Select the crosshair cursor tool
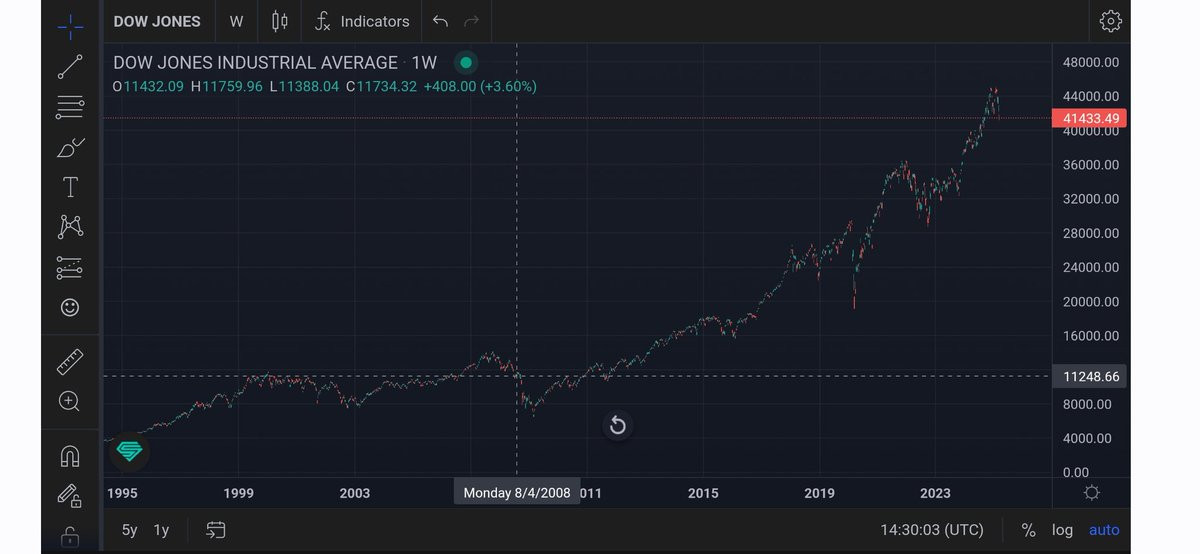This screenshot has height=554, width=1200. tap(70, 26)
